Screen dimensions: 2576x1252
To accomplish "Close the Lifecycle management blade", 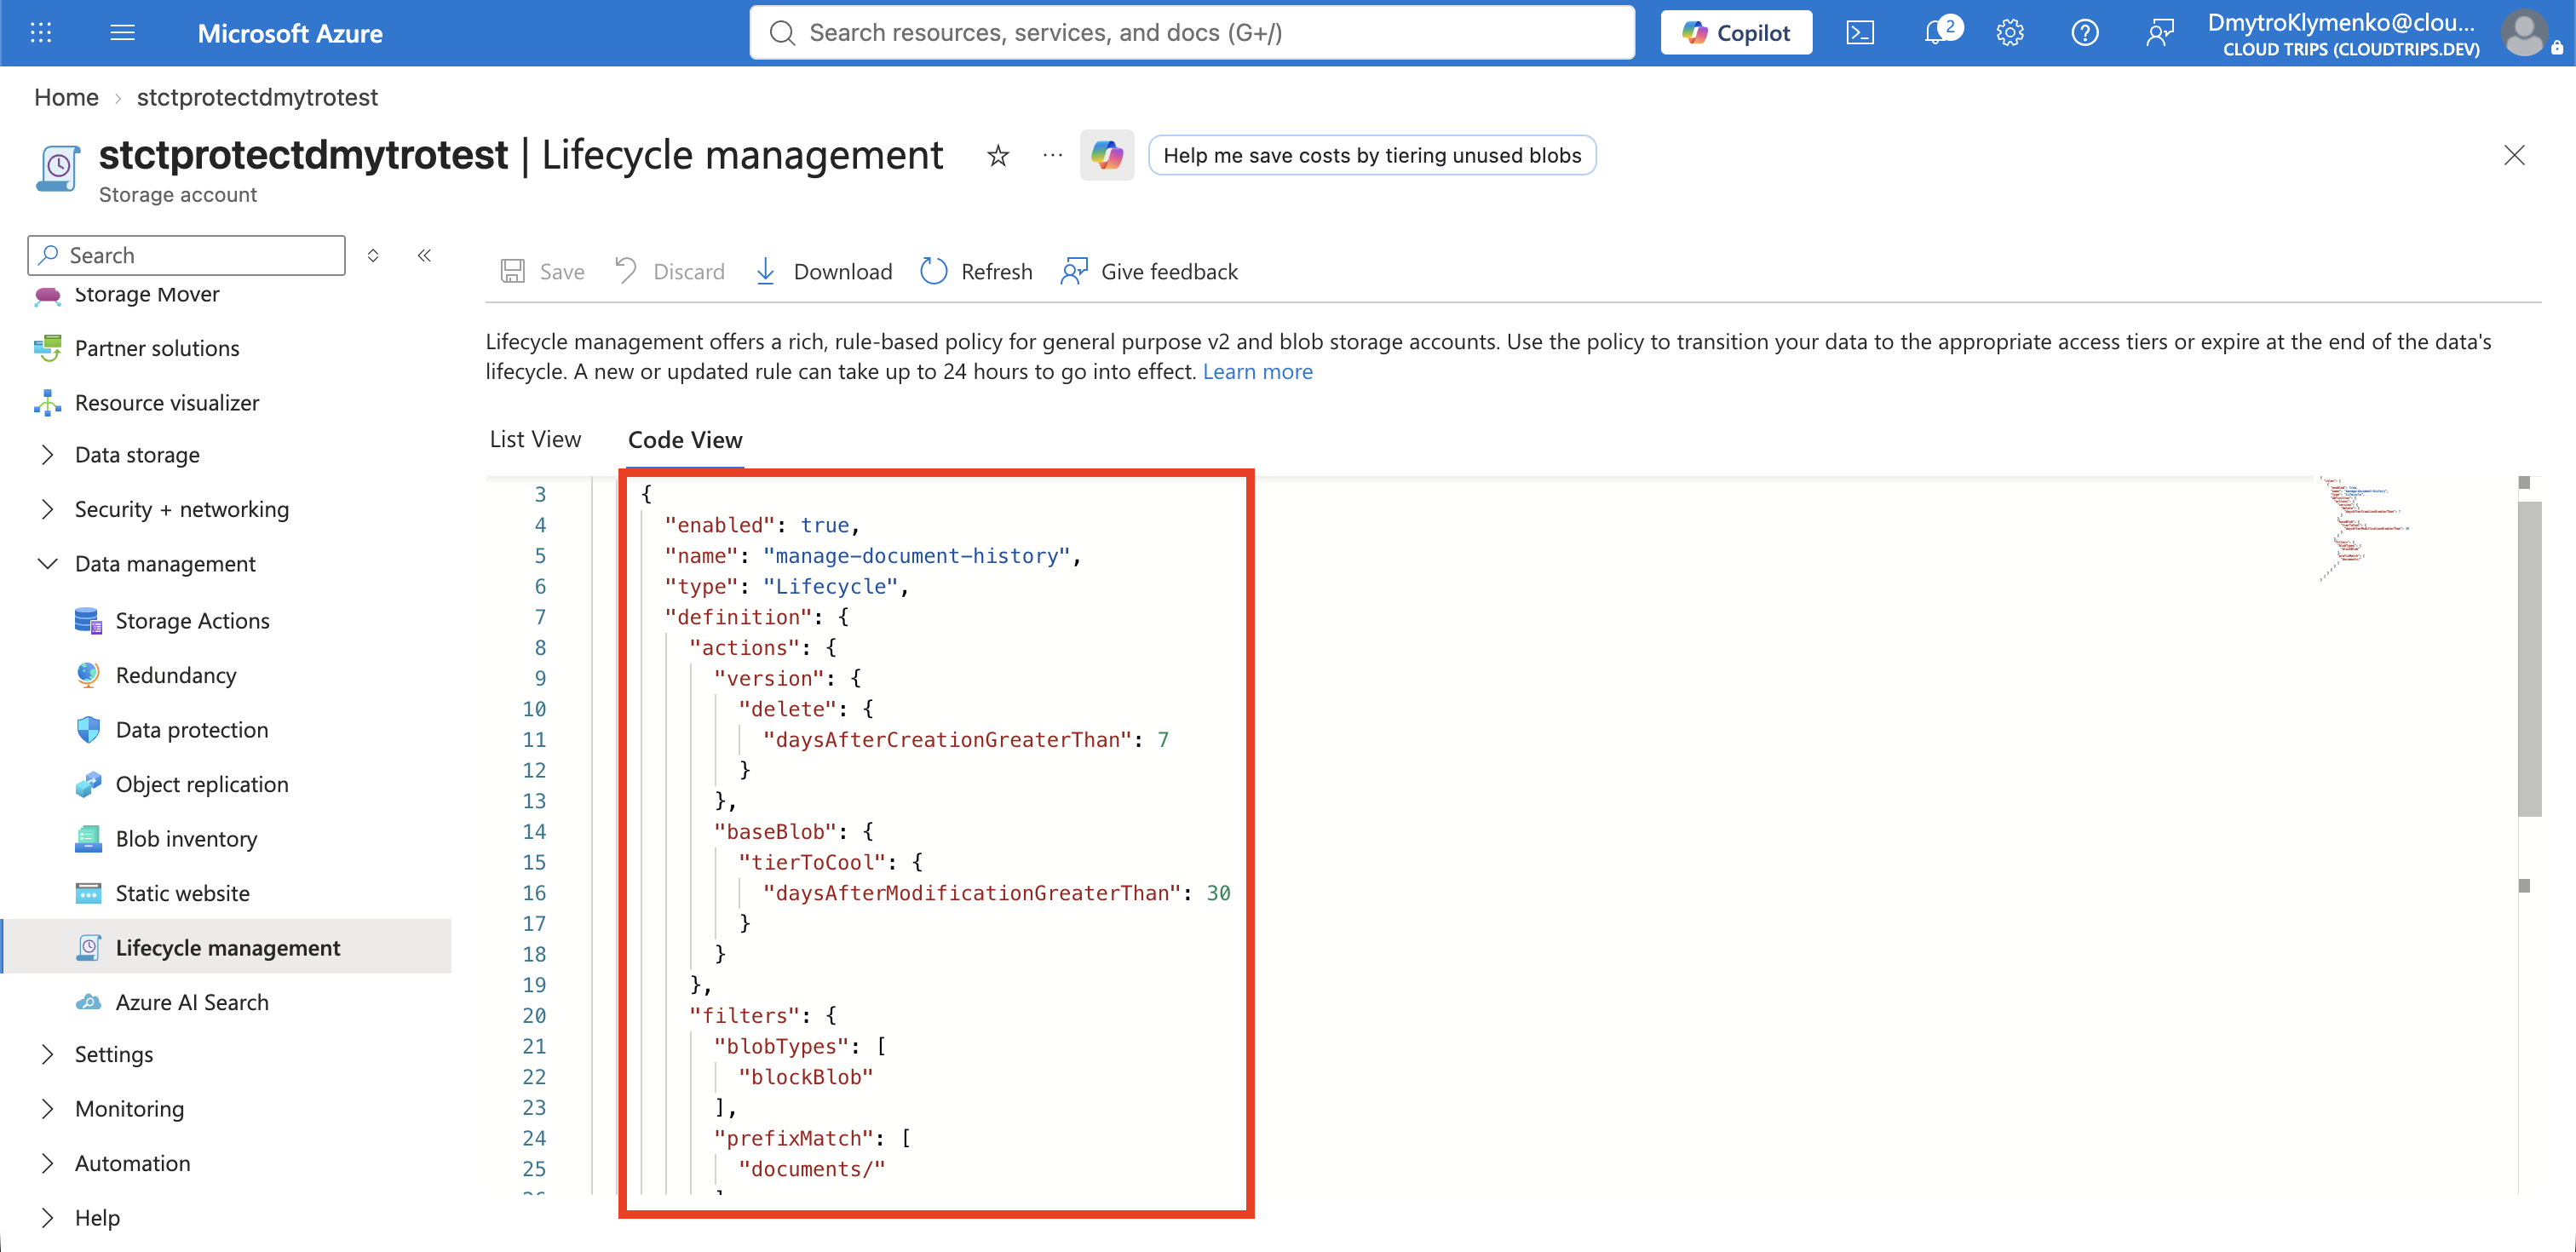I will (2514, 155).
